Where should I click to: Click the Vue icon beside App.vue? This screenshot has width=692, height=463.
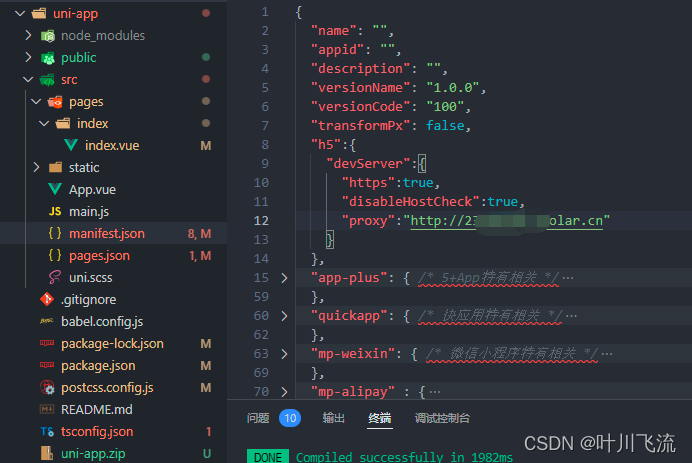(55, 189)
